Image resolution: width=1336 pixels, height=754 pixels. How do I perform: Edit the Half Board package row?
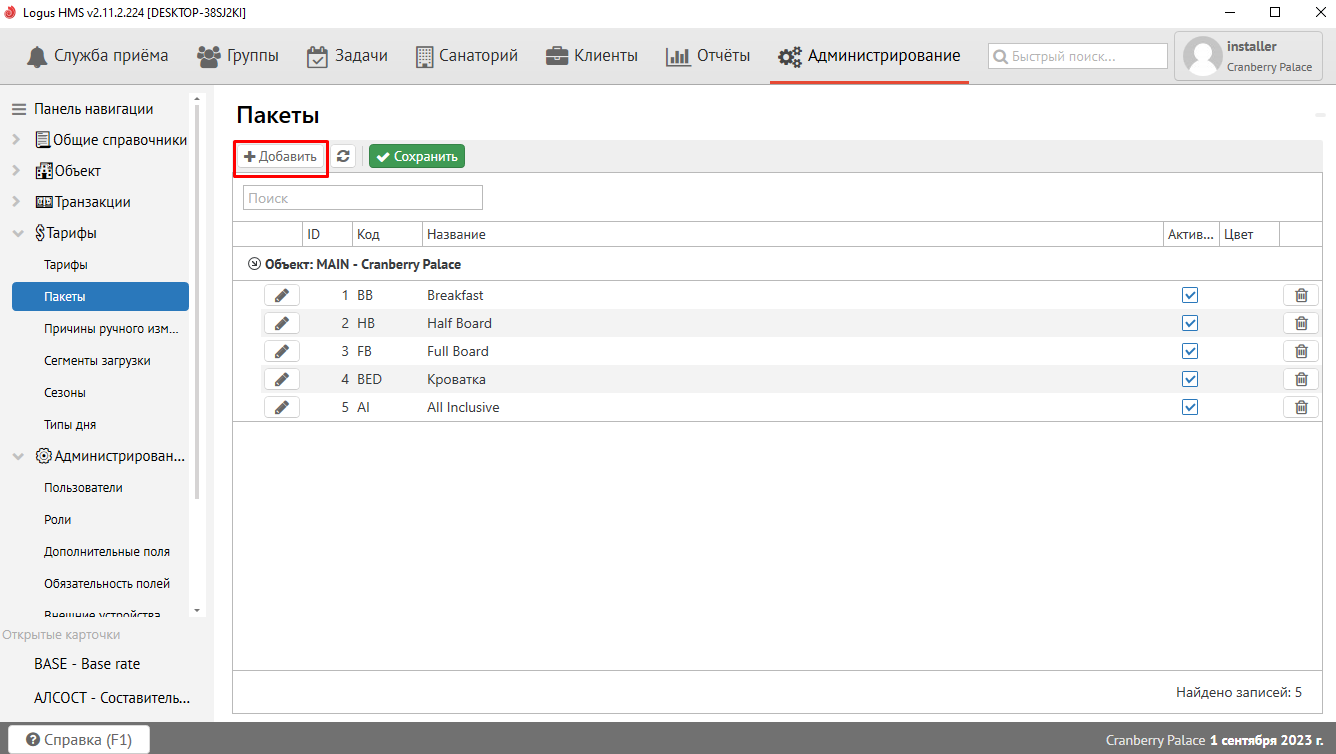click(x=282, y=323)
